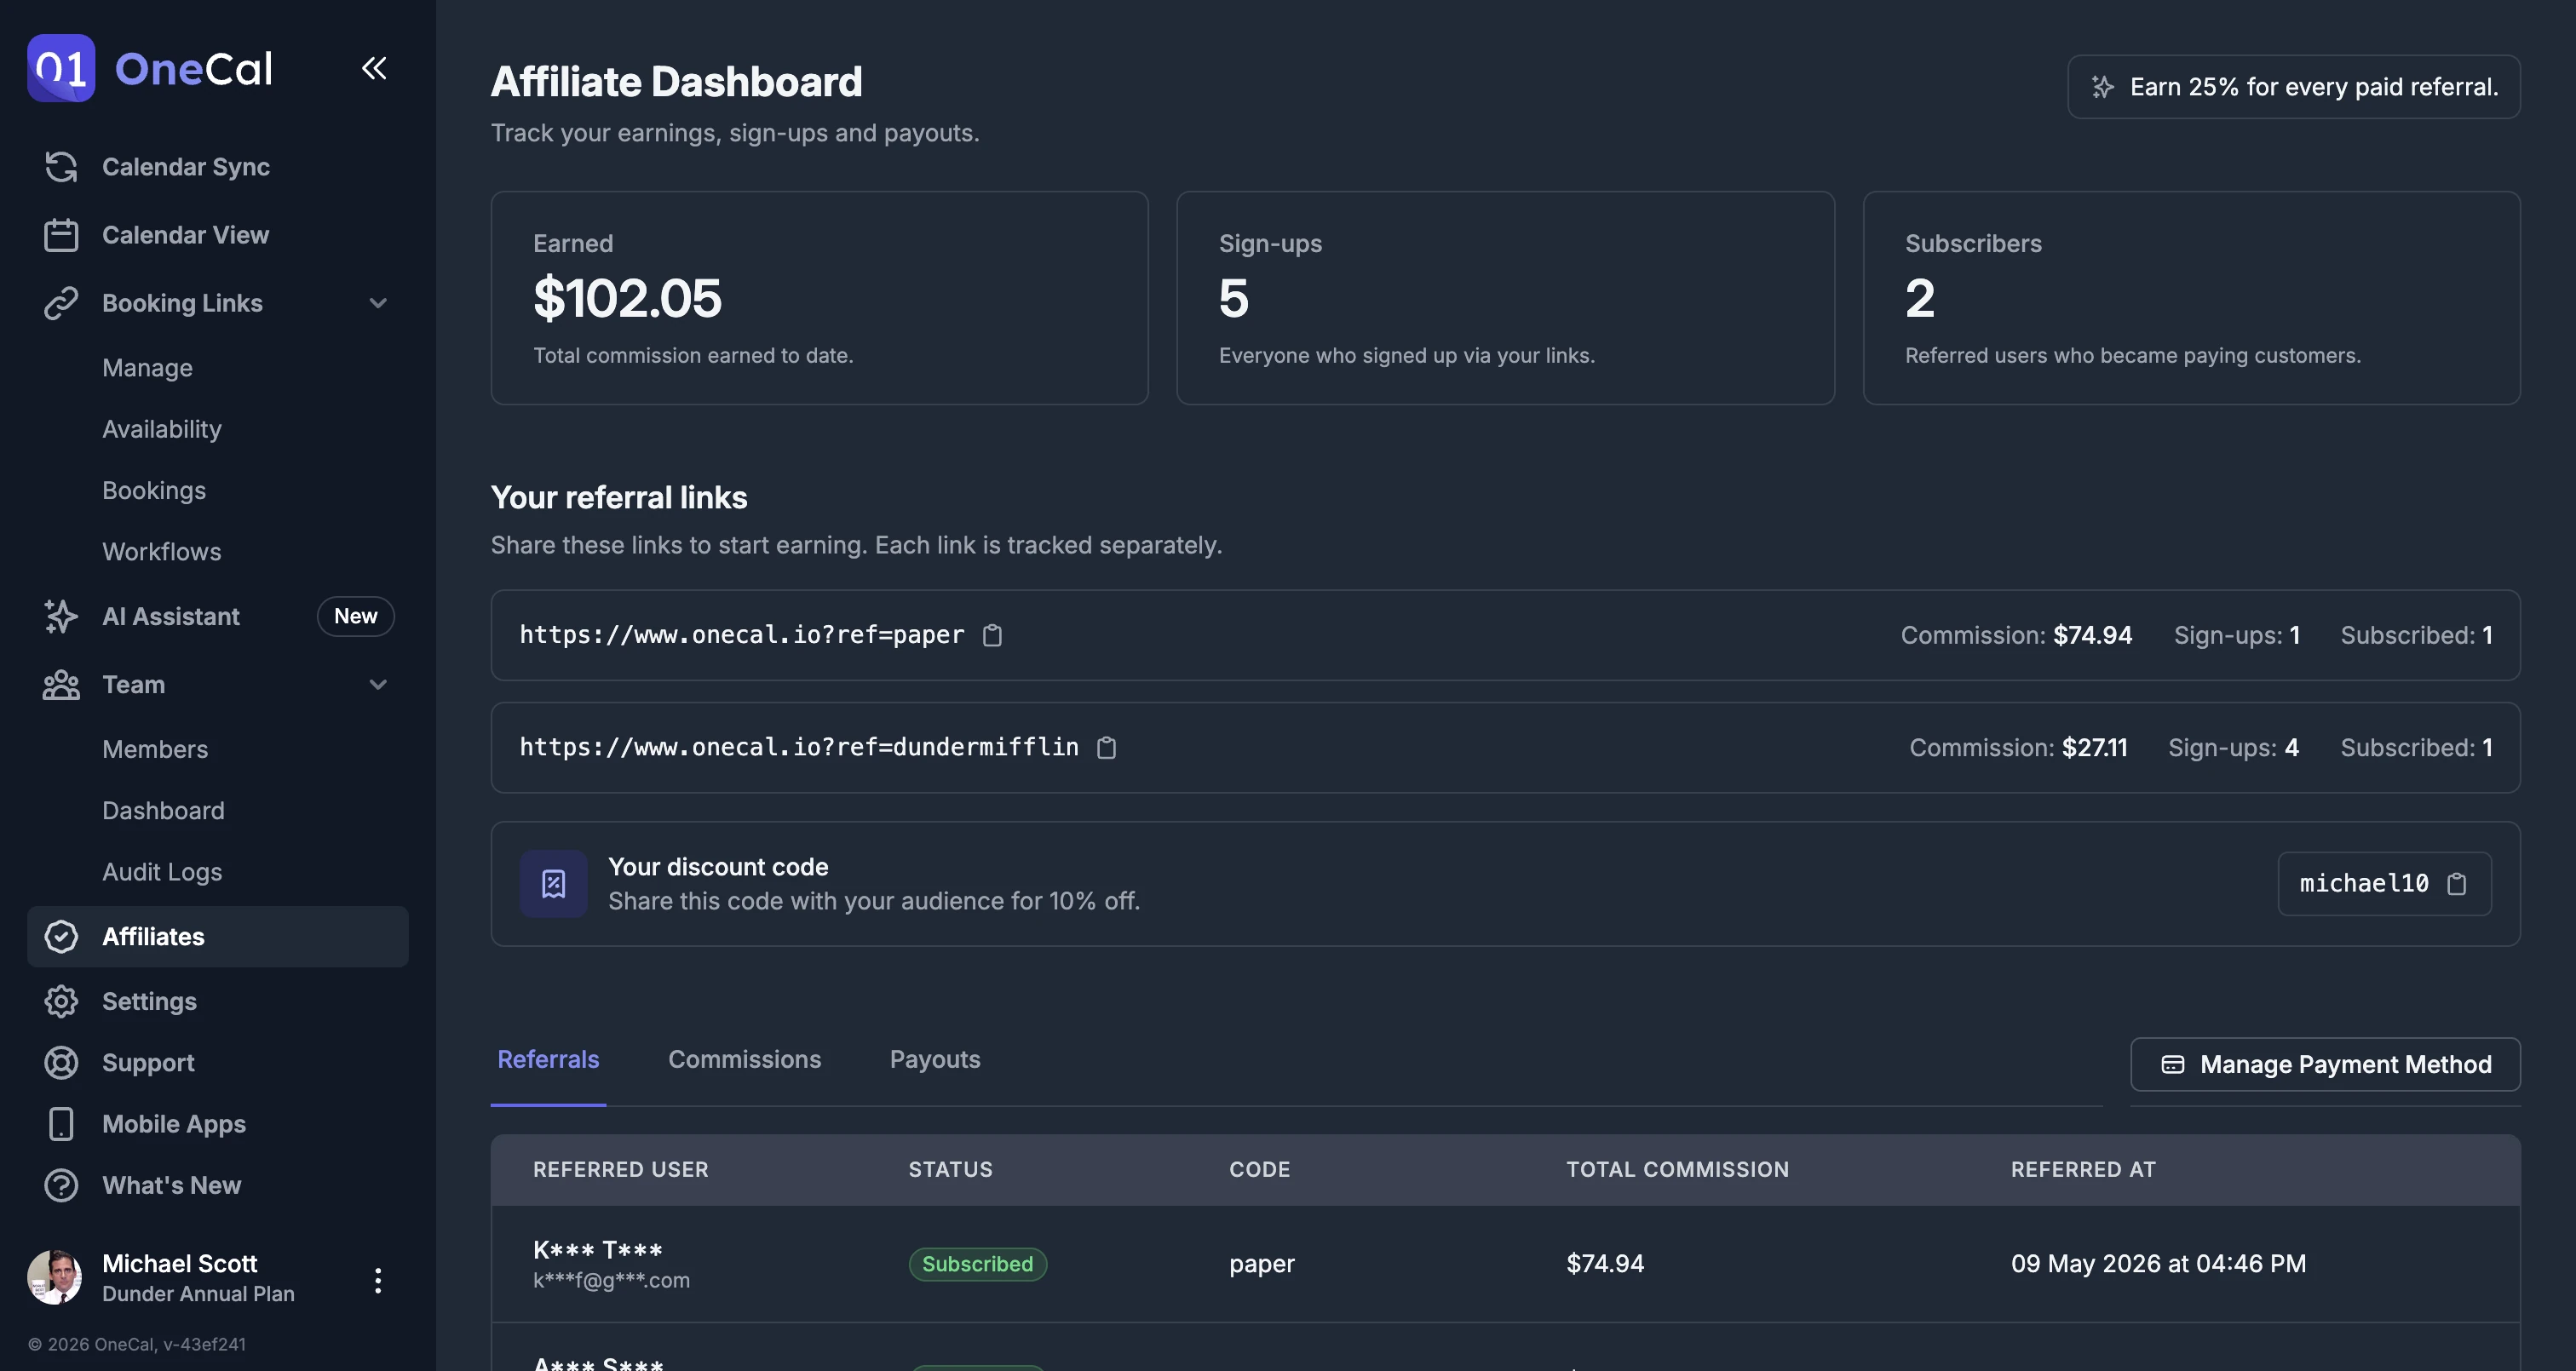
Task: Click the Calendar Sync icon
Action: (61, 167)
